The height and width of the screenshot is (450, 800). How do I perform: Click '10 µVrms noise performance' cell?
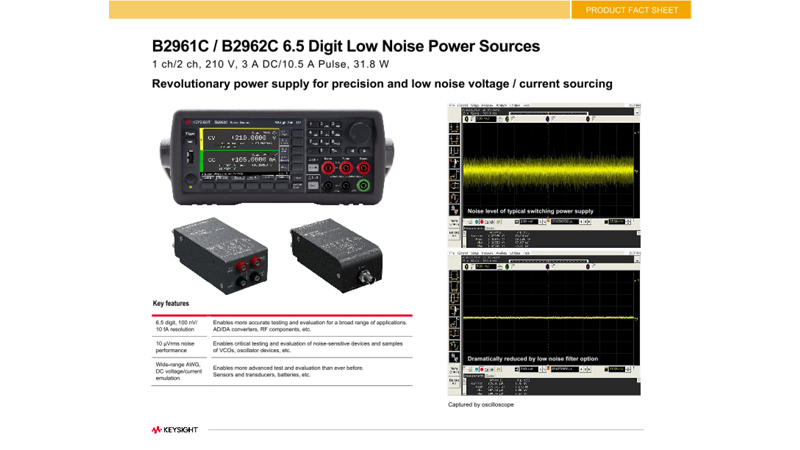[x=175, y=347]
